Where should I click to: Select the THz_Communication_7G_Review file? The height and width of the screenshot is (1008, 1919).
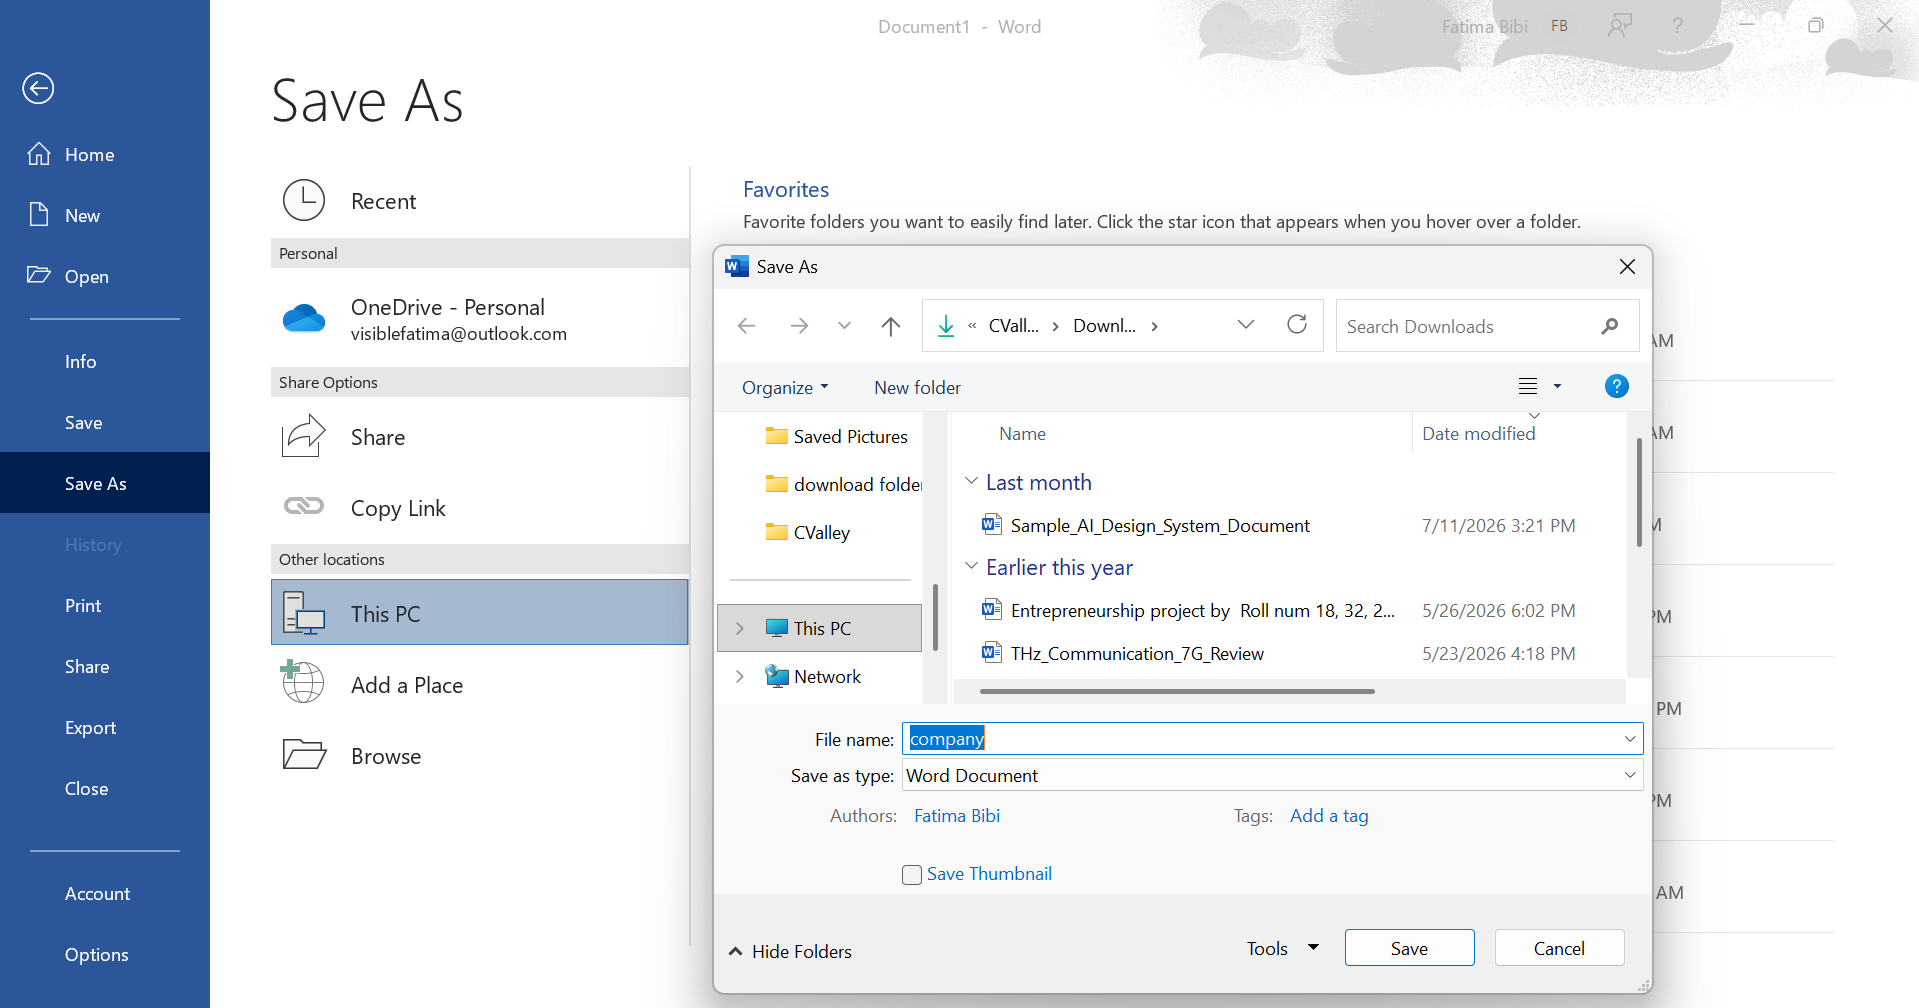[1123, 653]
